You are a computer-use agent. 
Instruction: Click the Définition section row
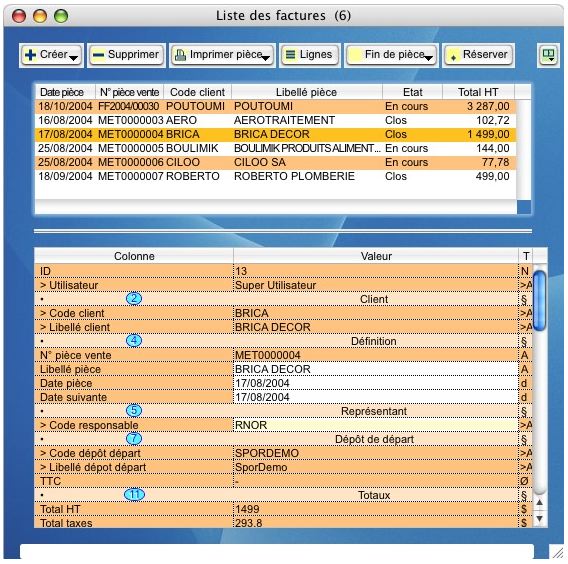tap(283, 341)
